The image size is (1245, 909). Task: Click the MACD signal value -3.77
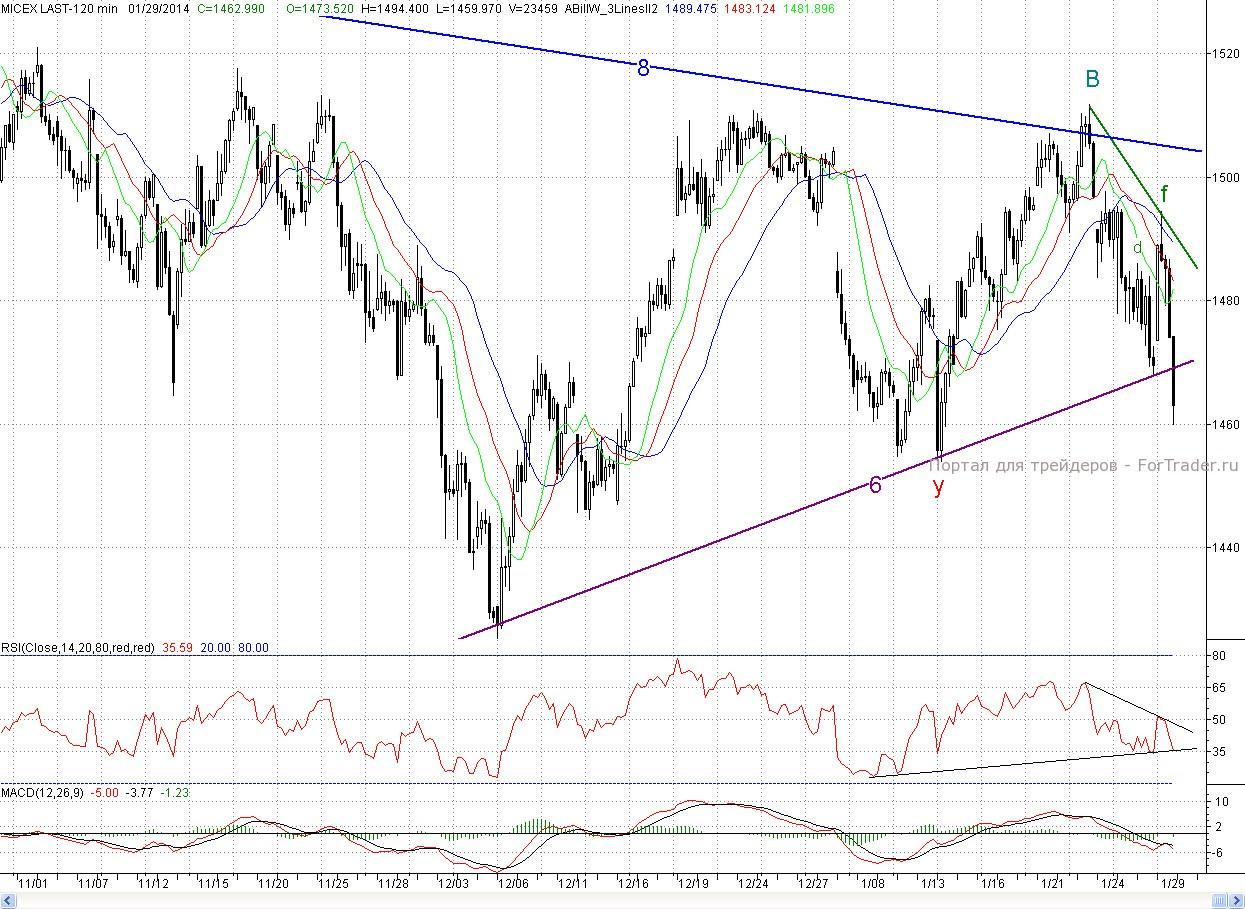click(138, 792)
